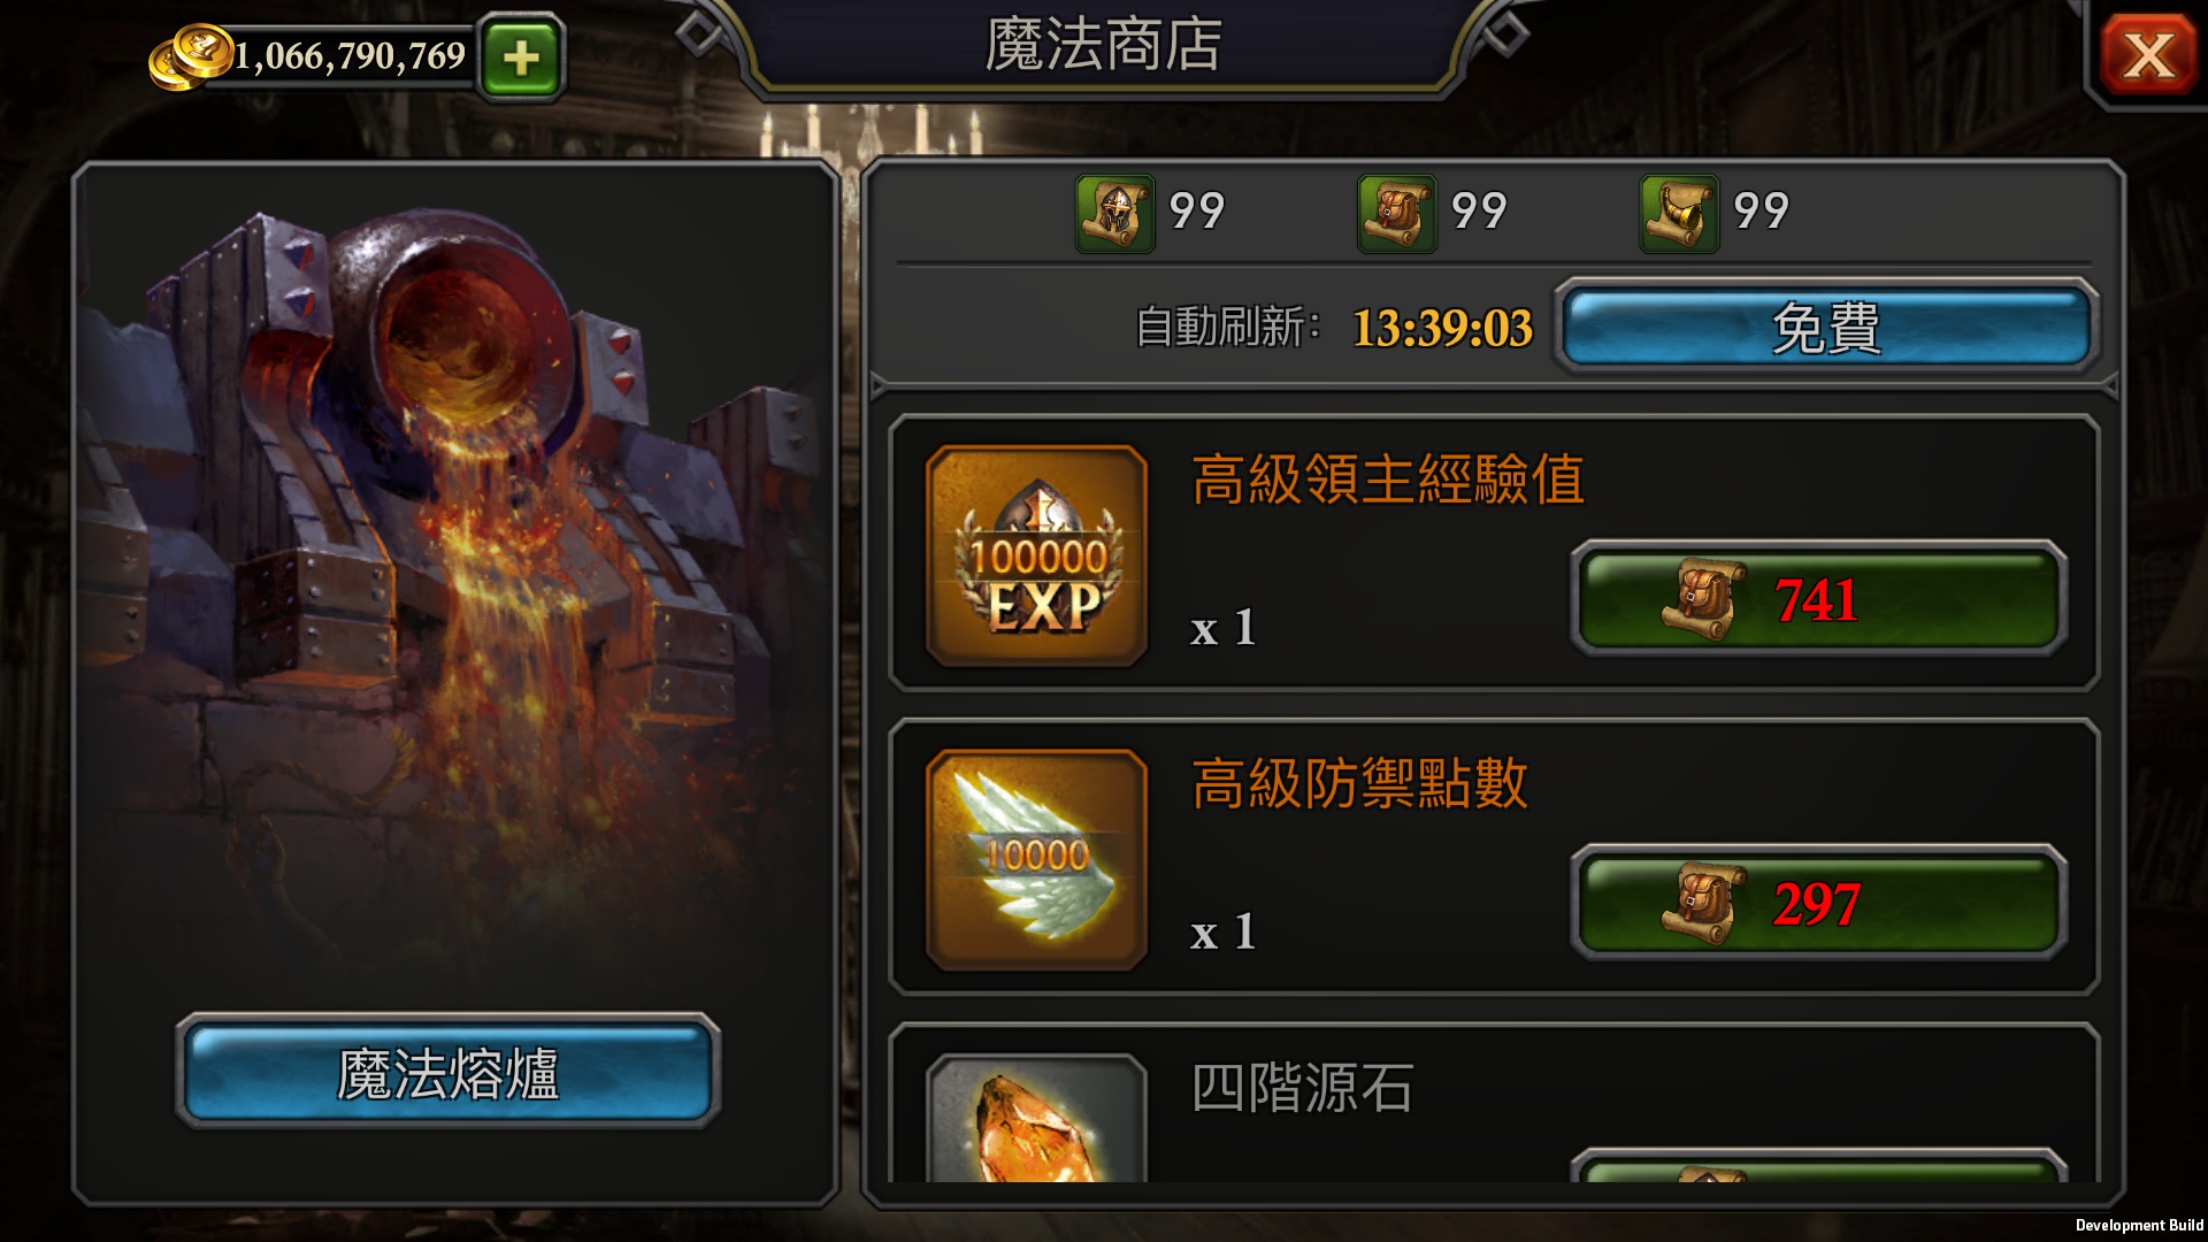Select the horn scroll token icon
The image size is (2208, 1242).
coord(1679,213)
